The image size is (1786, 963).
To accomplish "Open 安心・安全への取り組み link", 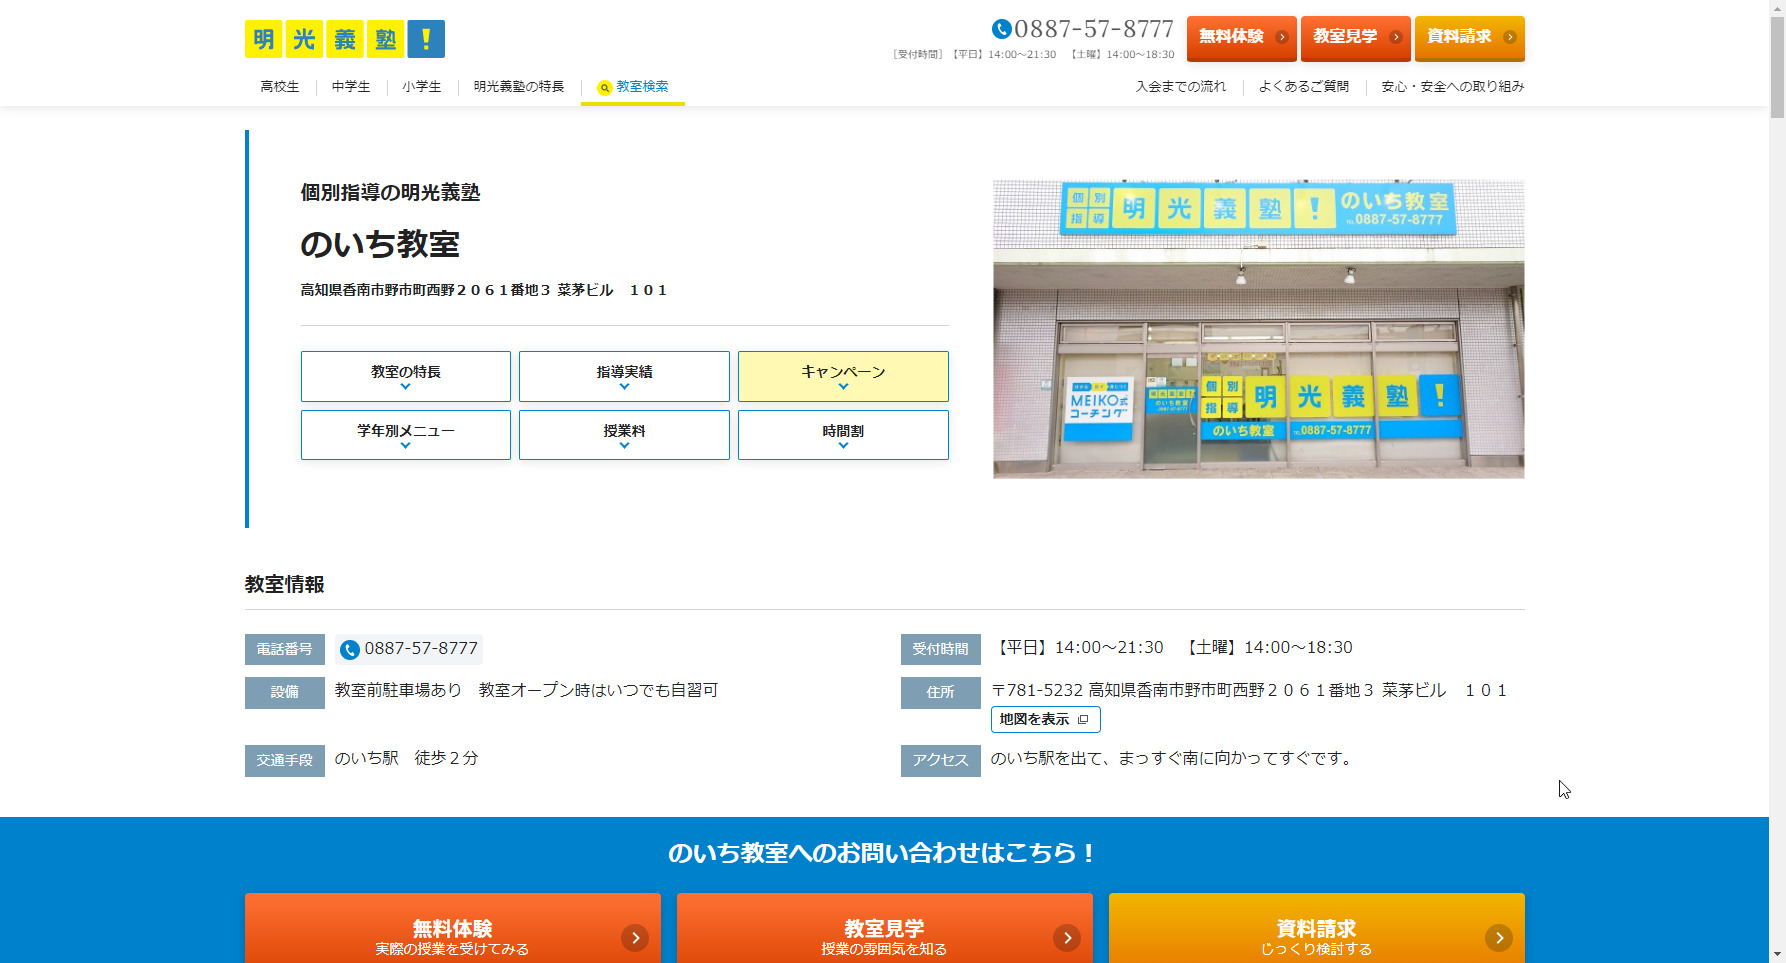I will pyautogui.click(x=1453, y=87).
